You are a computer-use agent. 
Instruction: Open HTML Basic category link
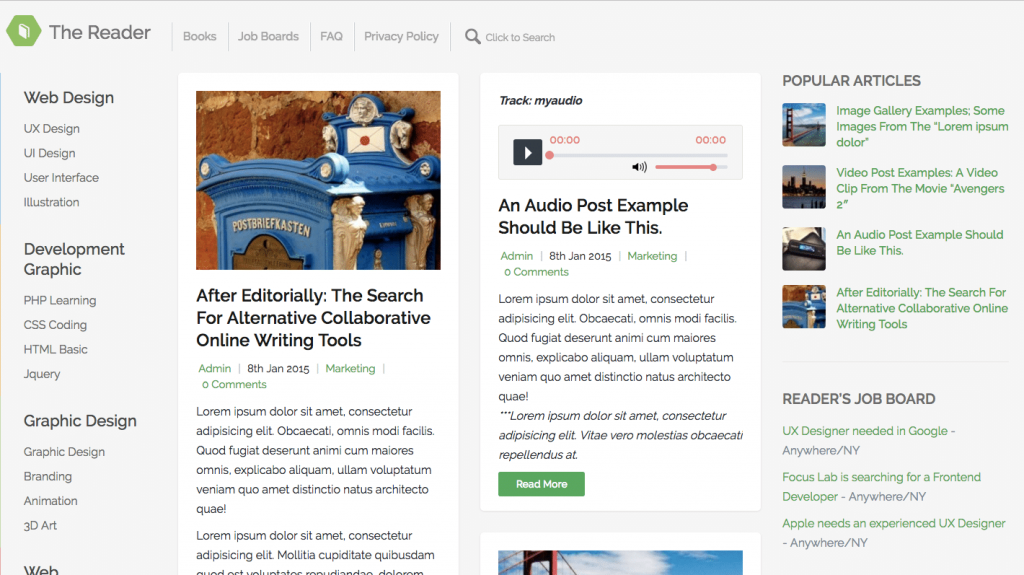[x=56, y=350]
